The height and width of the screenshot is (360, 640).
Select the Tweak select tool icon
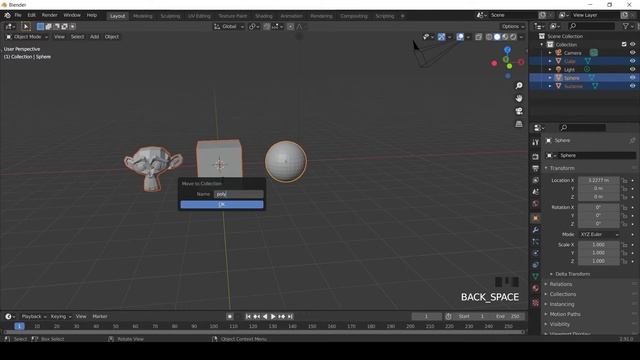click(25, 27)
